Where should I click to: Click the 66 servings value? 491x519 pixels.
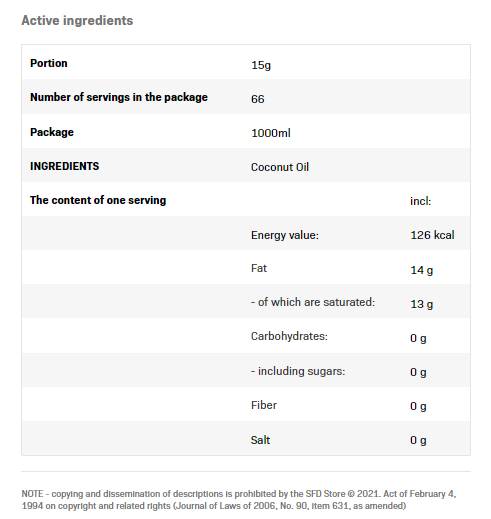257,99
